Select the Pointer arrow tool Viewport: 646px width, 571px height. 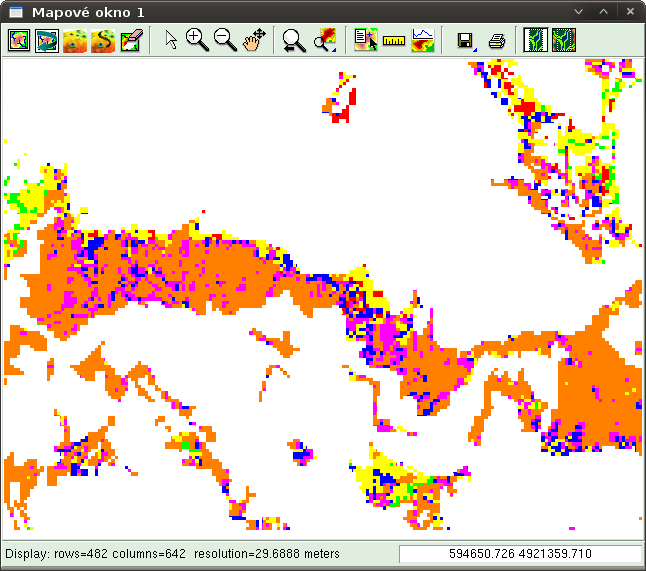tap(171, 40)
